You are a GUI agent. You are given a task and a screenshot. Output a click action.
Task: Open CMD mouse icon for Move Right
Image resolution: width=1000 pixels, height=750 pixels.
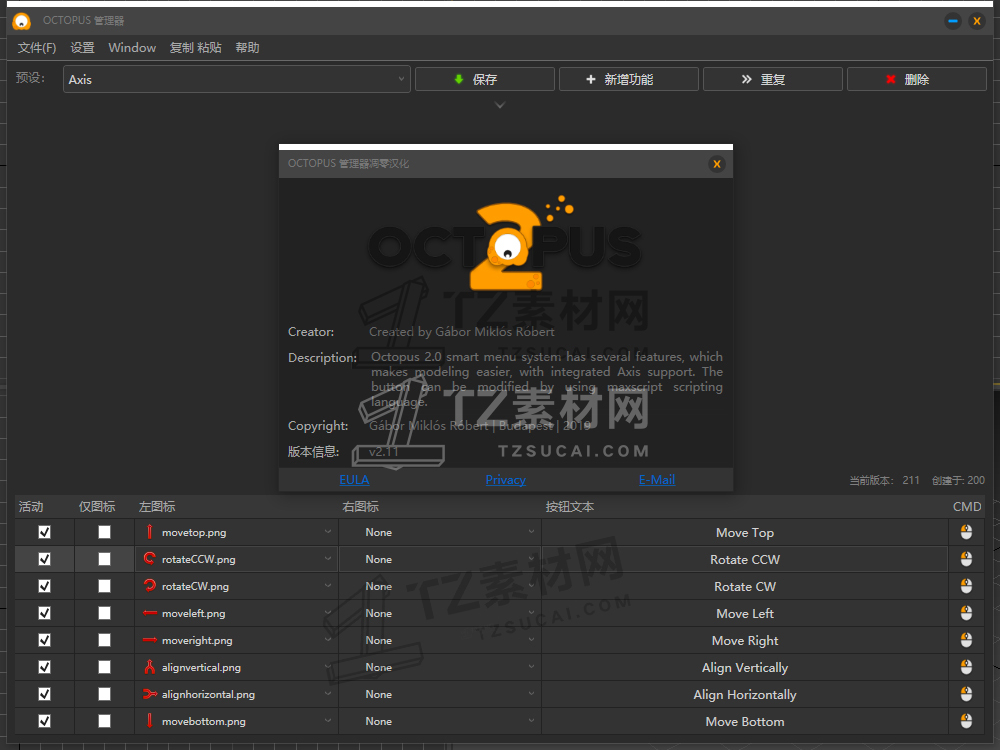[966, 640]
